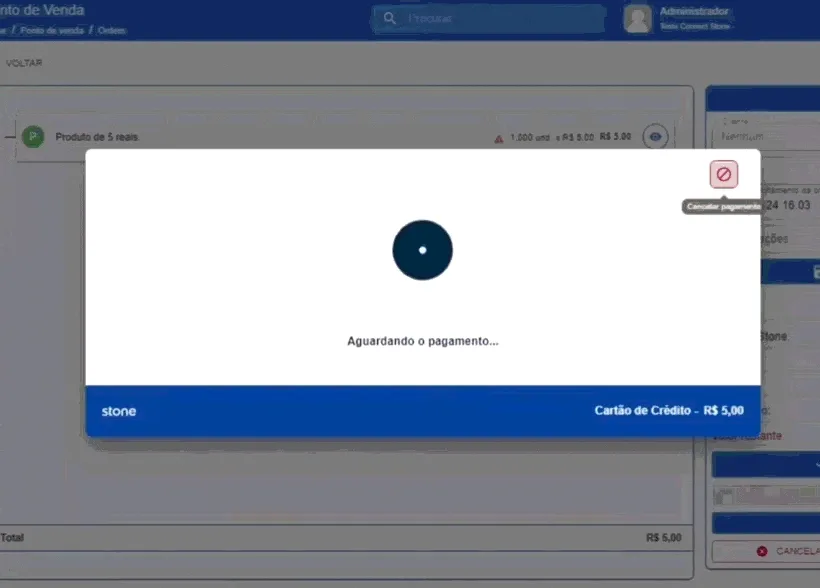
Task: Click the red X icon beside CANCELA
Action: (x=762, y=551)
